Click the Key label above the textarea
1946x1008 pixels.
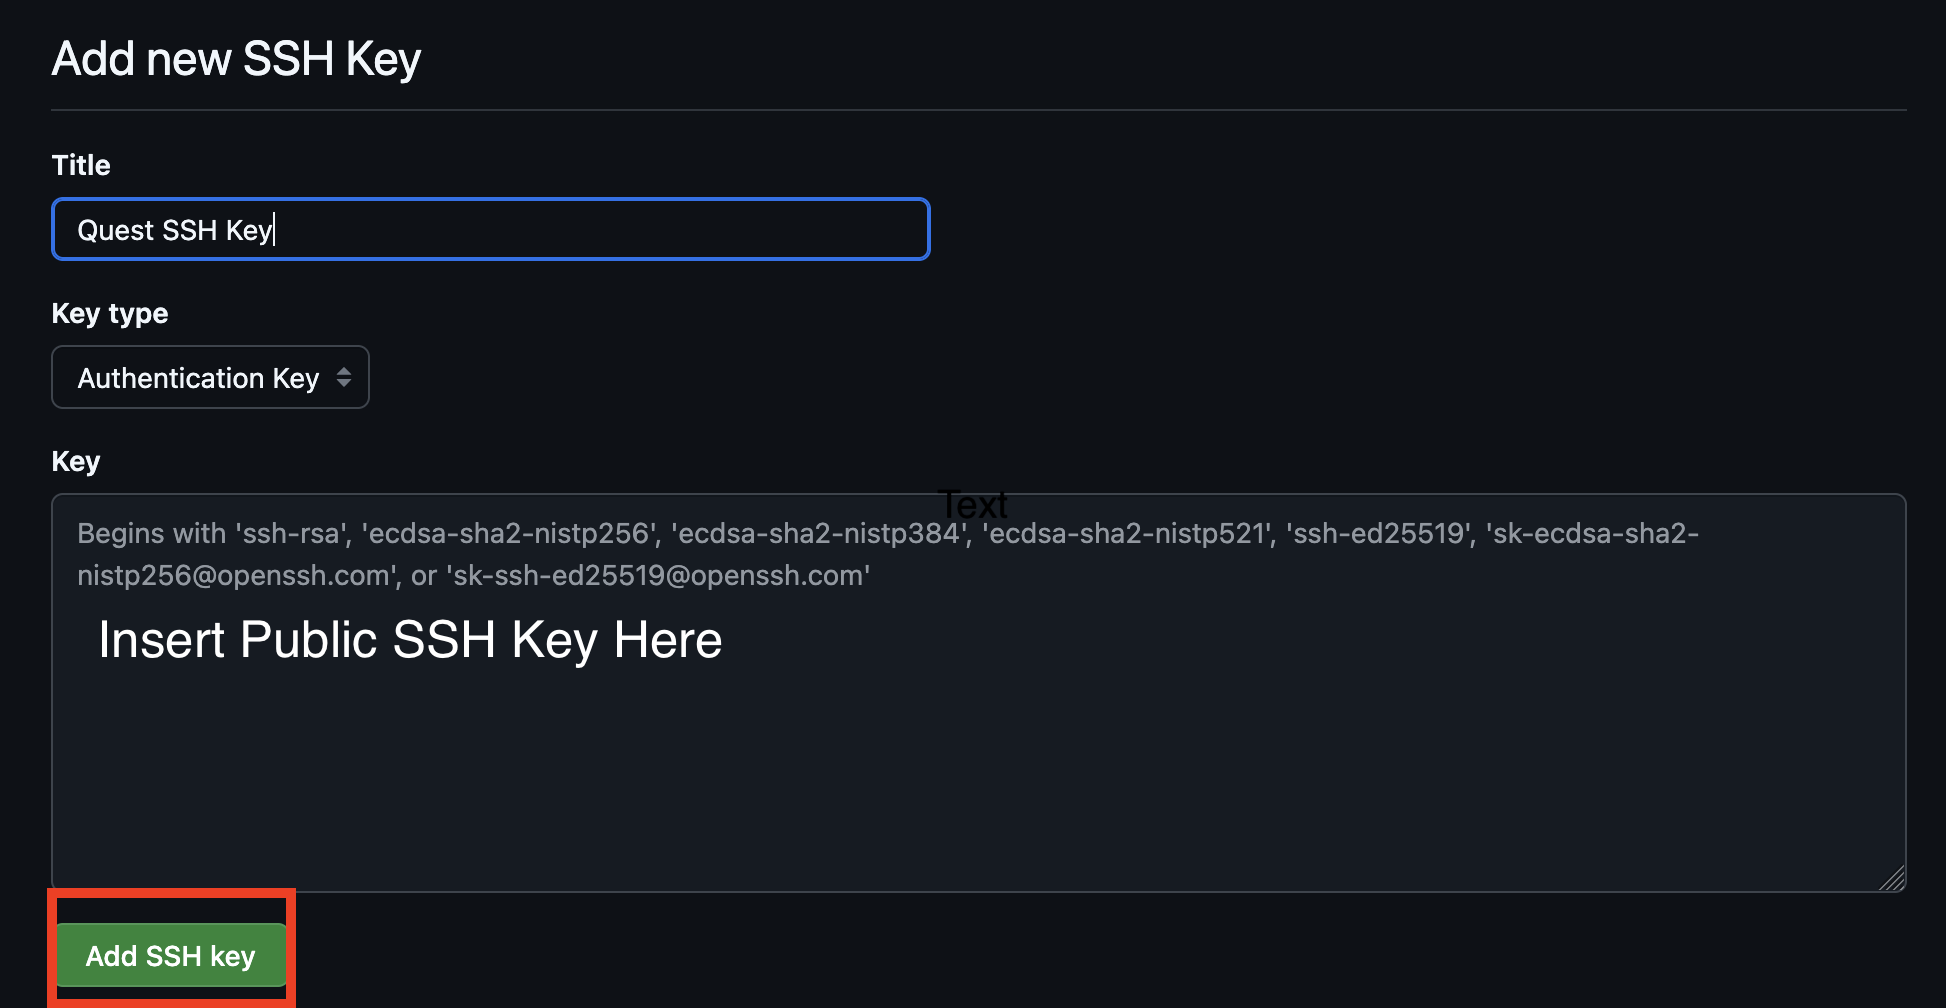click(x=75, y=461)
